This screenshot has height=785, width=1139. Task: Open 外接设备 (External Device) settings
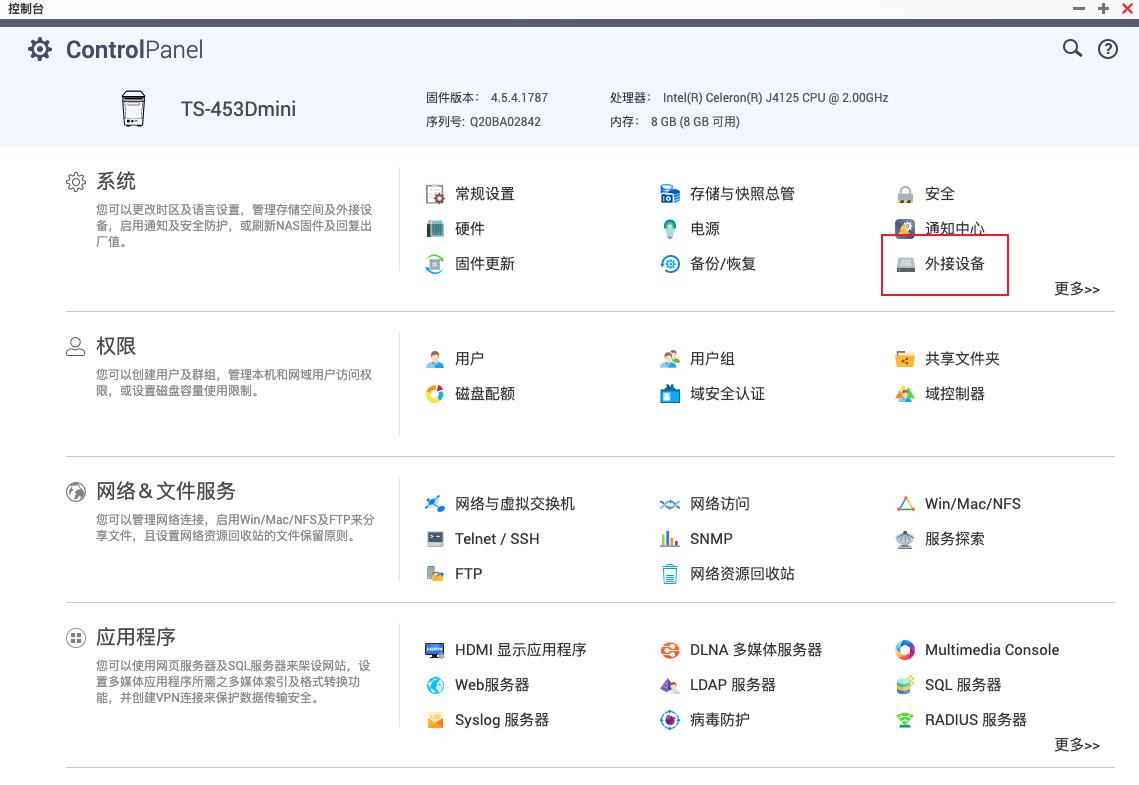(952, 264)
